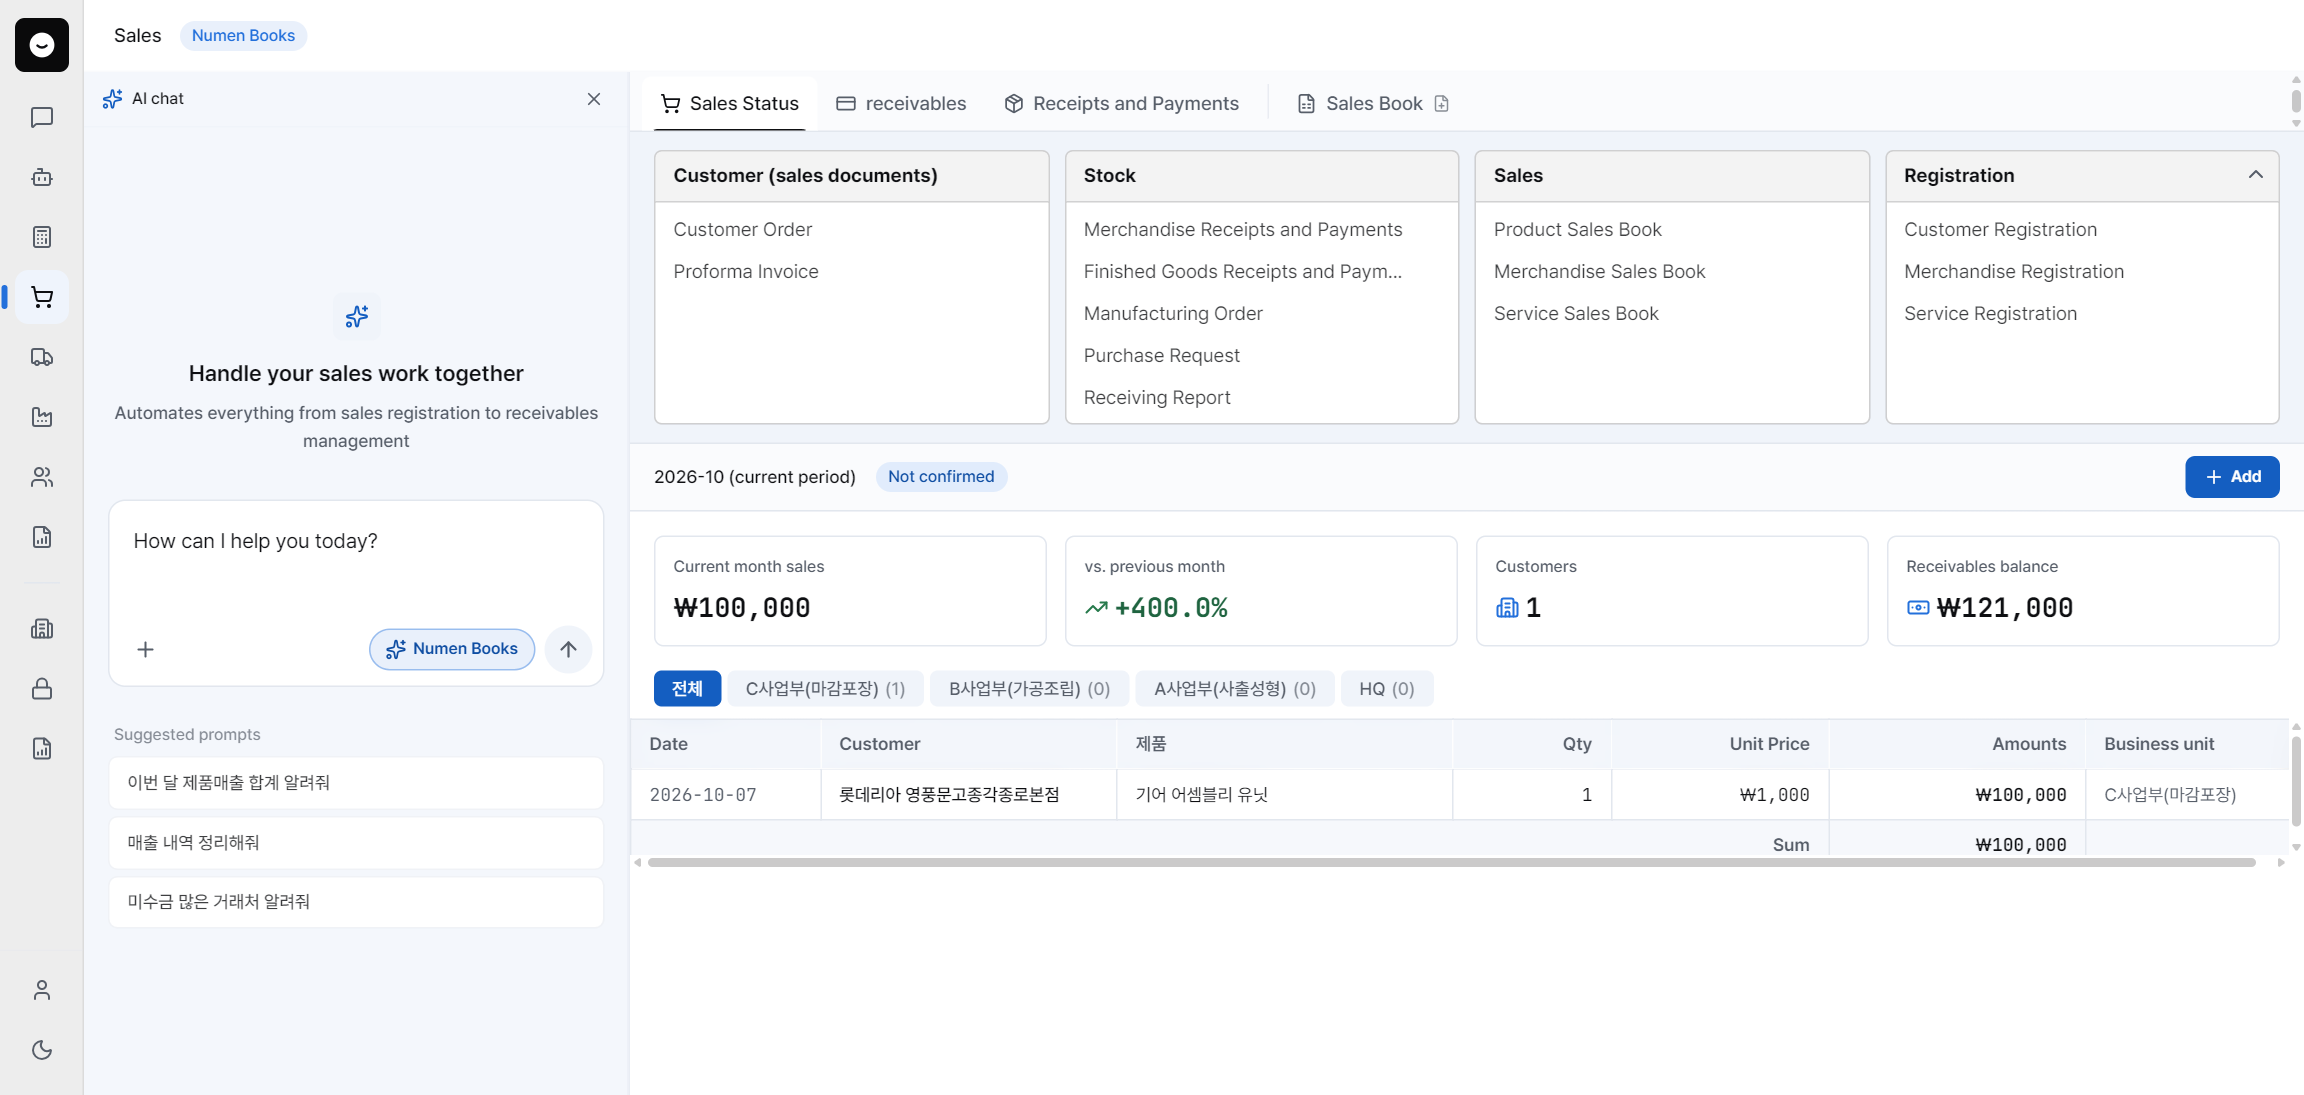Image resolution: width=2304 pixels, height=1095 pixels.
Task: Open Merchandise Sales Book link
Action: click(1599, 272)
